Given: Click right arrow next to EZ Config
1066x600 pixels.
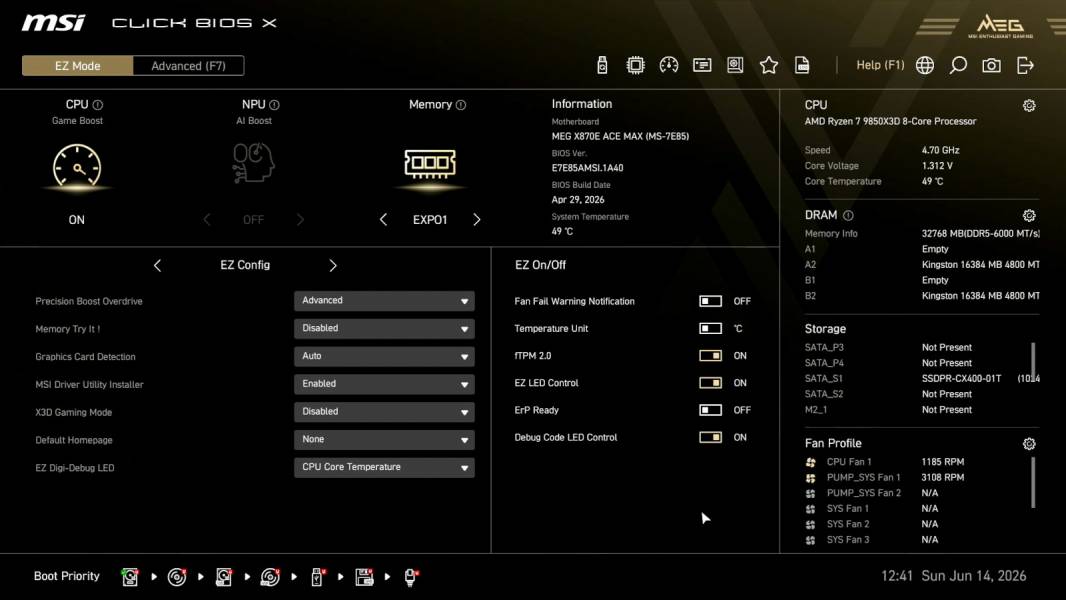Looking at the screenshot, I should [332, 266].
